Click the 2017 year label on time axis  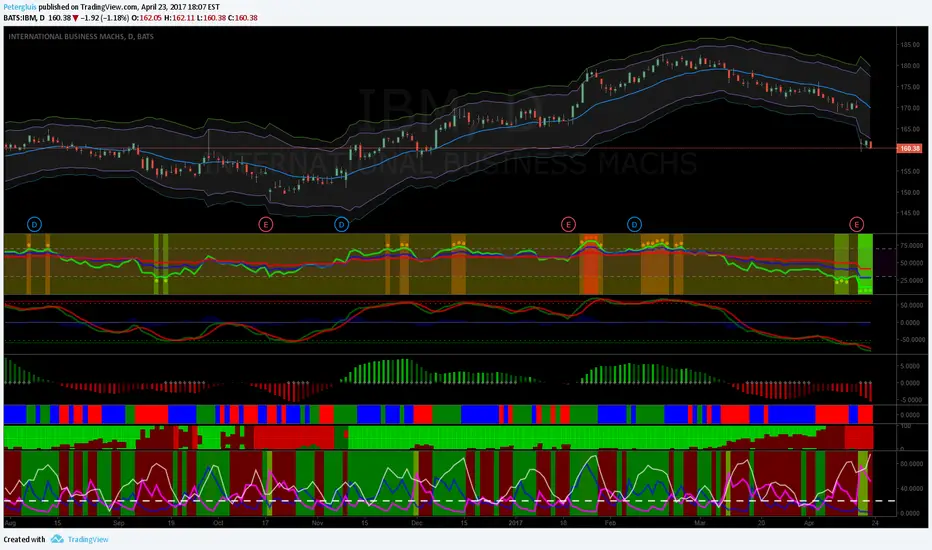coord(515,523)
